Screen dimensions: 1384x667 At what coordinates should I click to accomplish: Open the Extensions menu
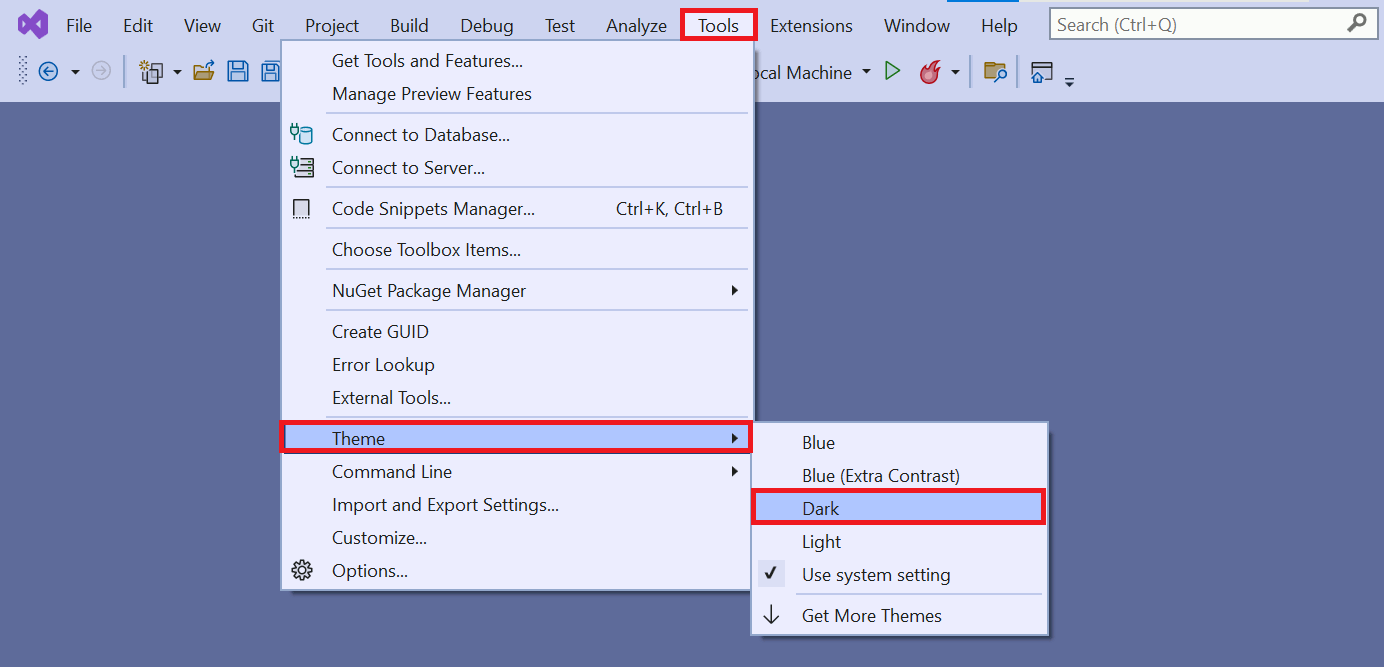click(811, 25)
